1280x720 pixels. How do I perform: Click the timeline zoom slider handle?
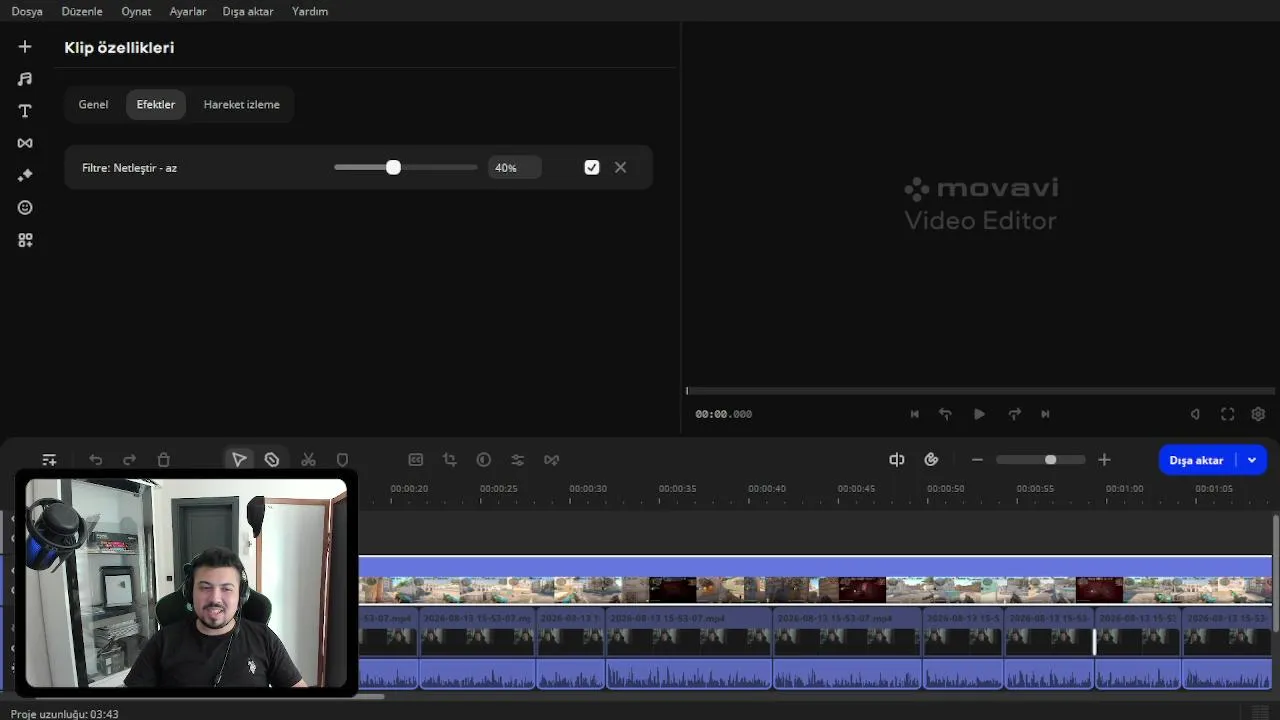[x=1050, y=460]
